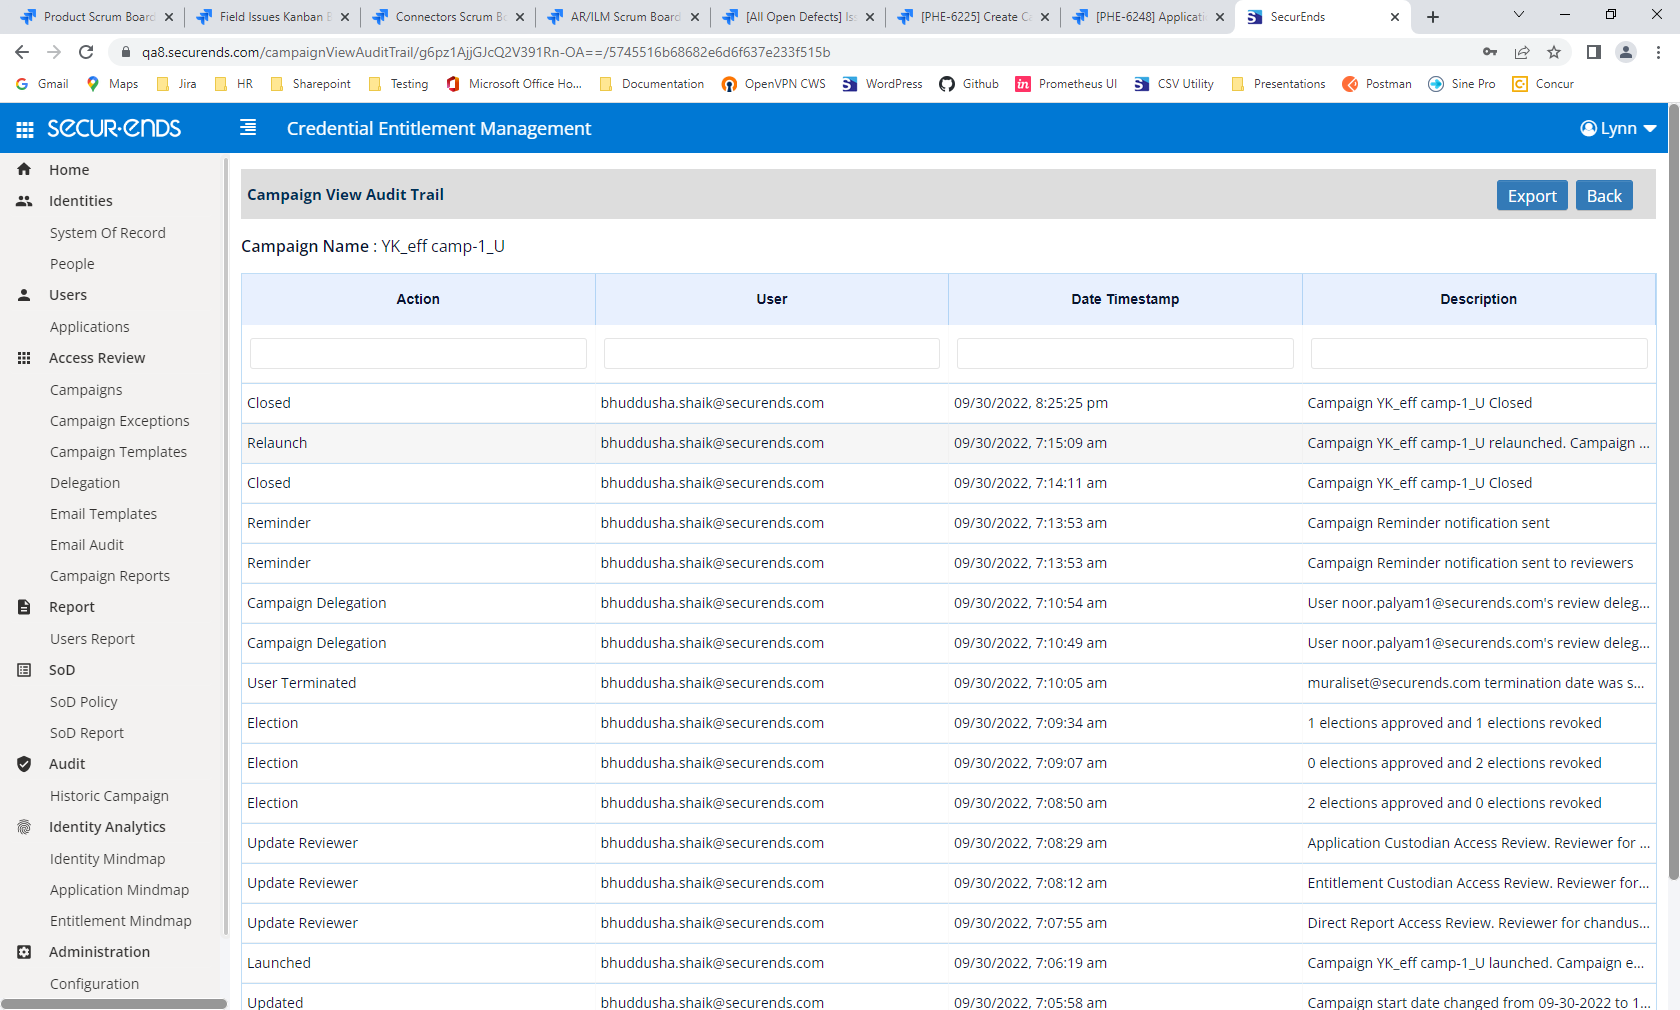Click the Access Review grid icon
This screenshot has height=1010, width=1680.
pos(23,357)
